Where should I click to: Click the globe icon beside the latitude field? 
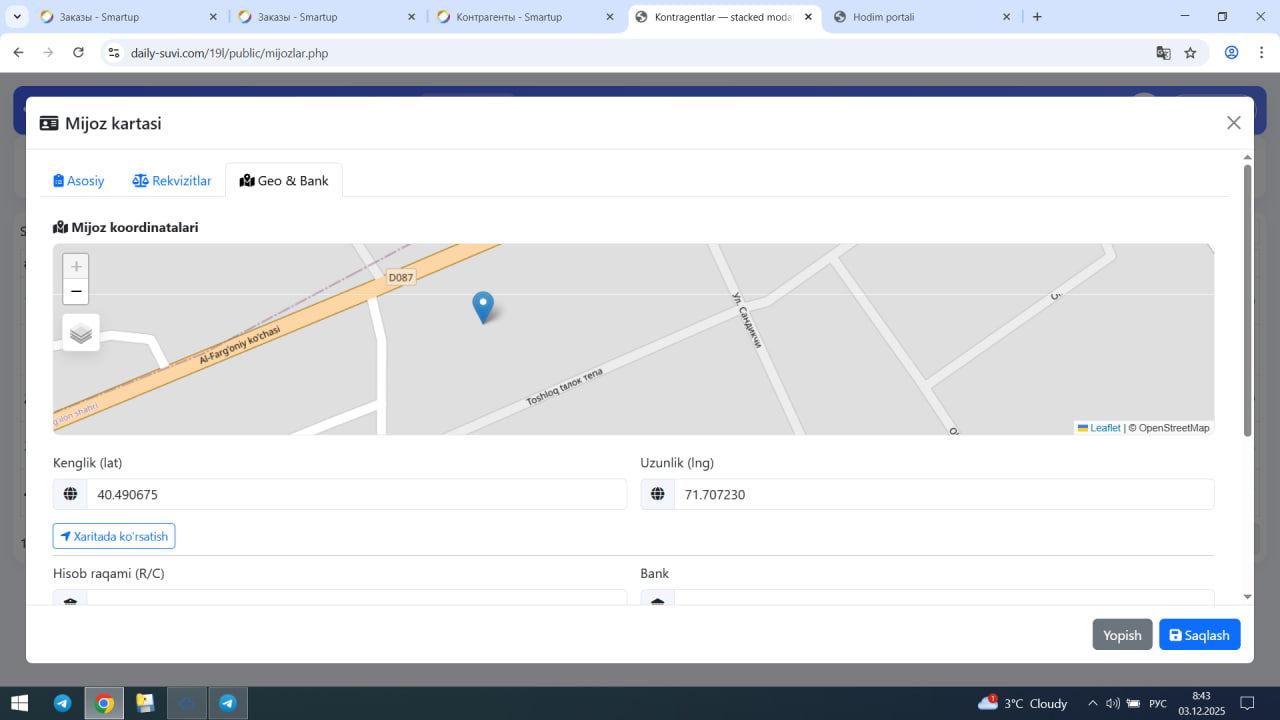[70, 494]
